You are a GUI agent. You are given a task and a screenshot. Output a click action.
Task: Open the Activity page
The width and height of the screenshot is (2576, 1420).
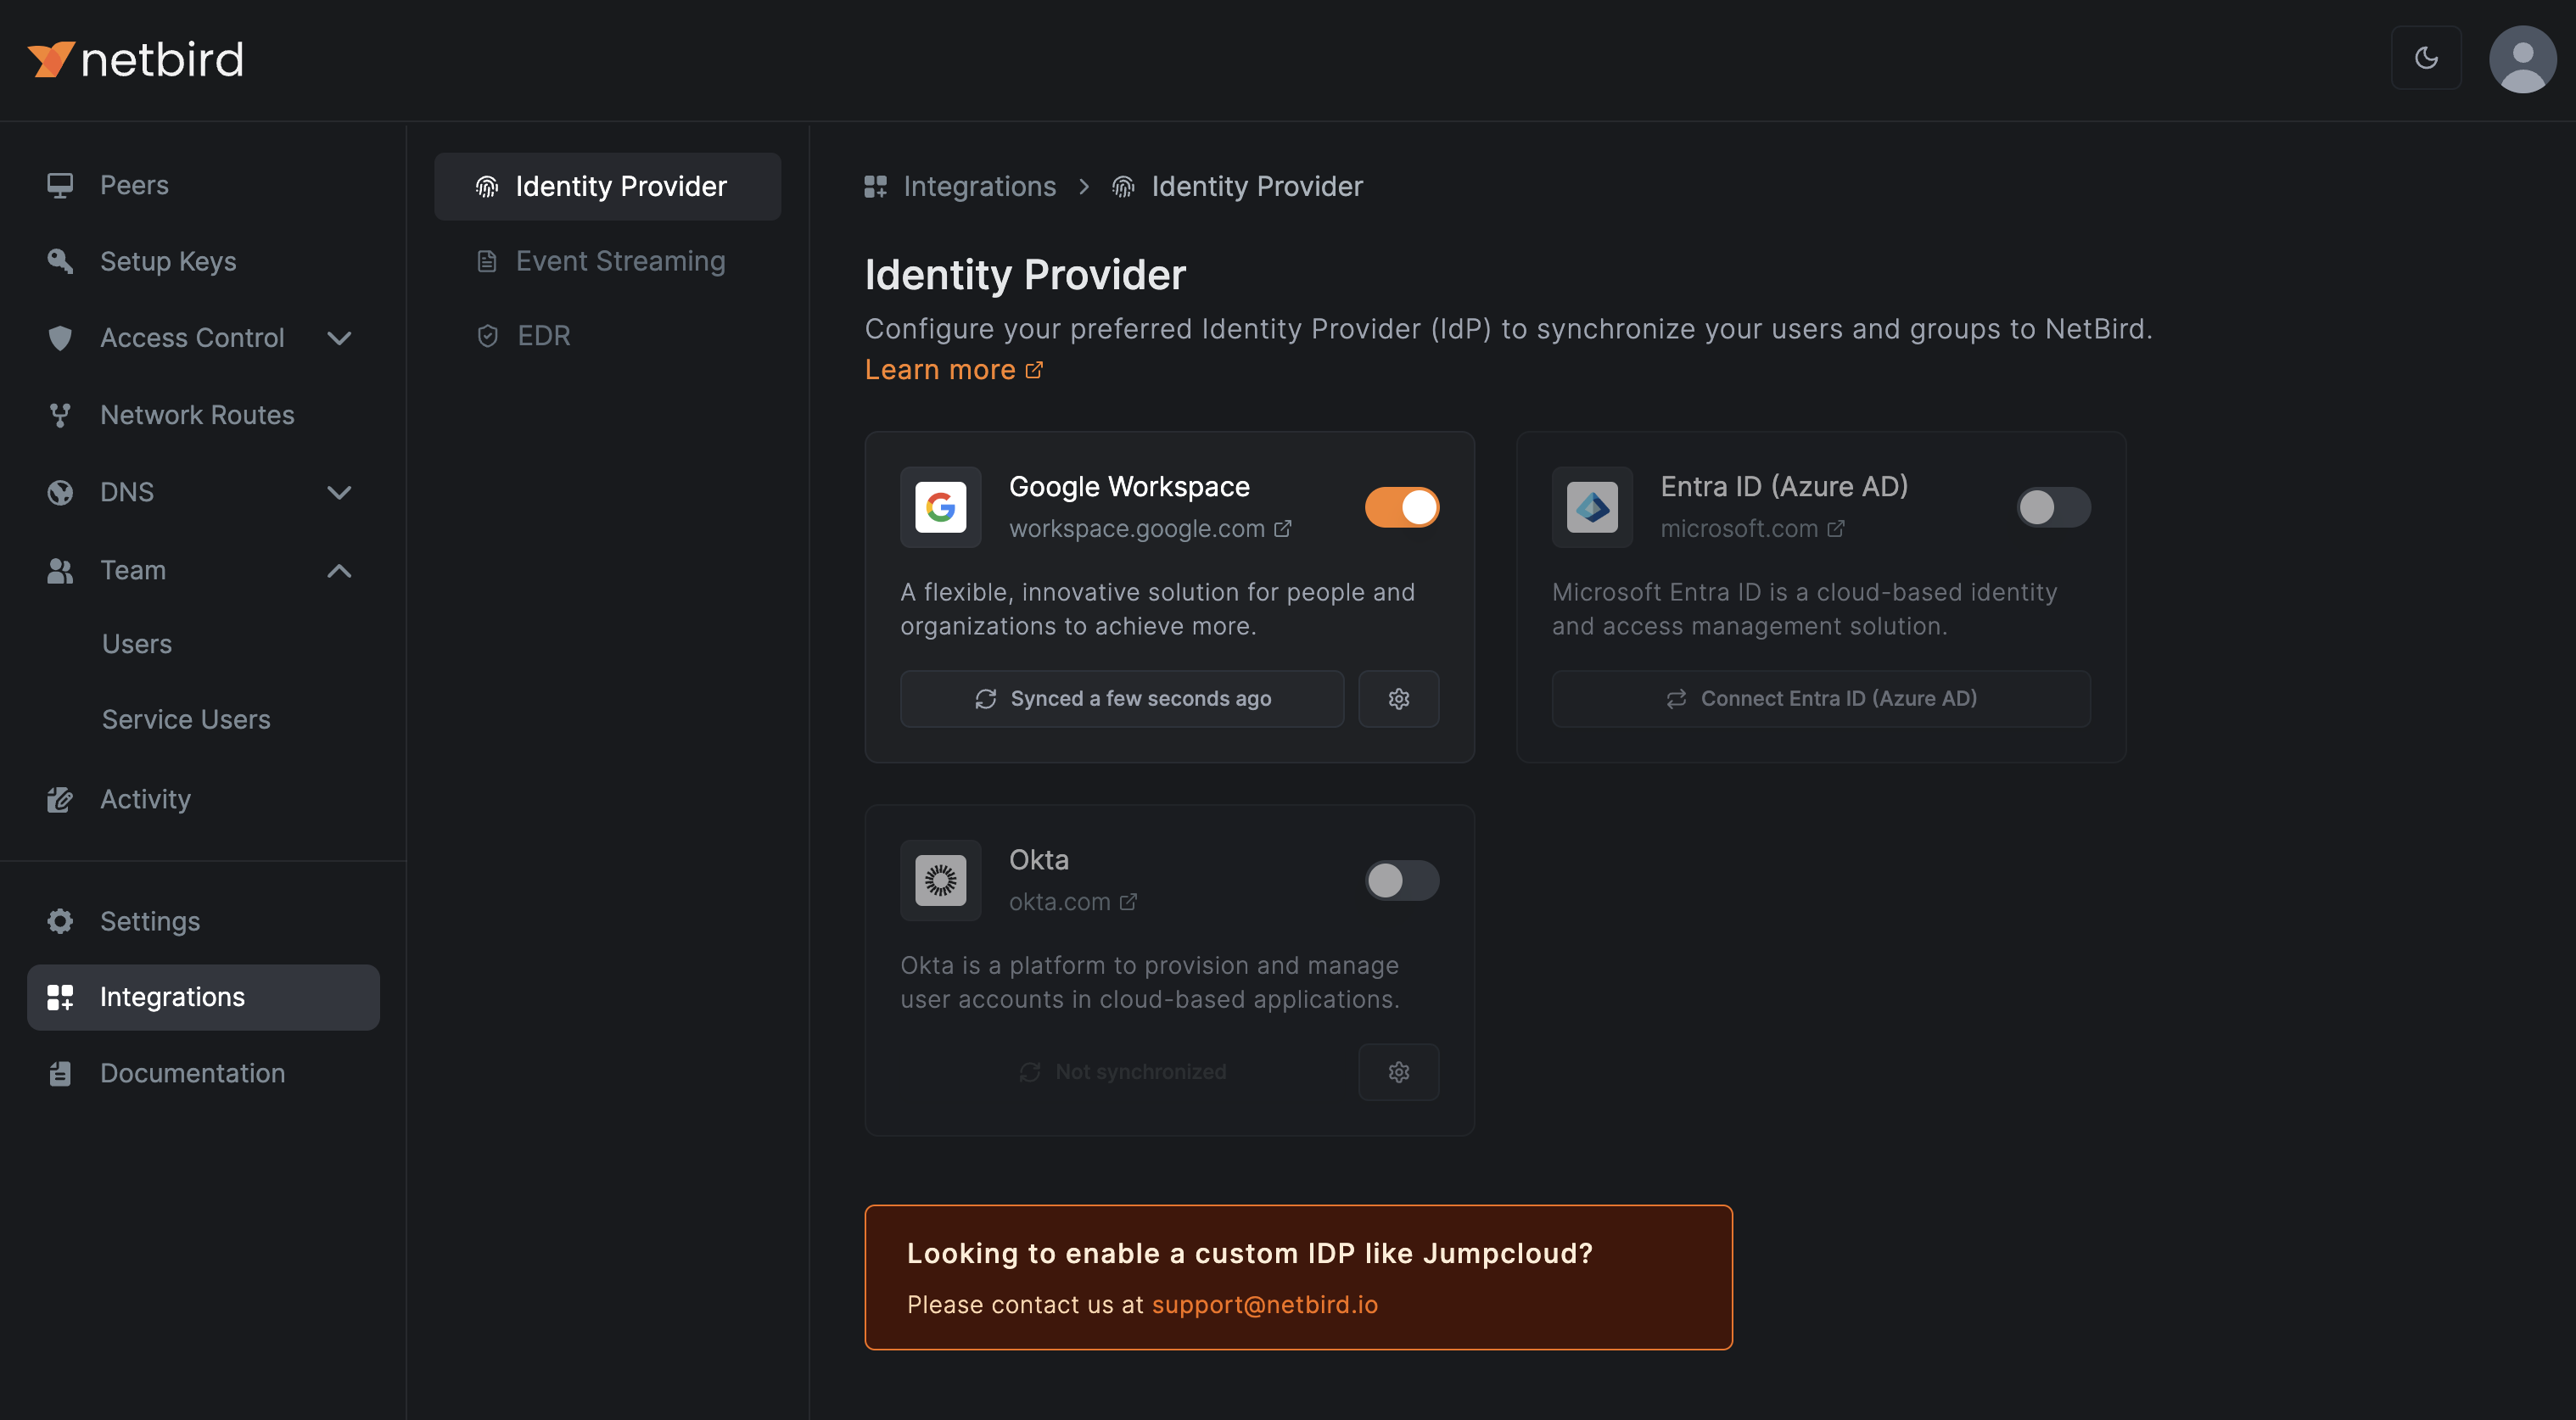click(x=145, y=799)
